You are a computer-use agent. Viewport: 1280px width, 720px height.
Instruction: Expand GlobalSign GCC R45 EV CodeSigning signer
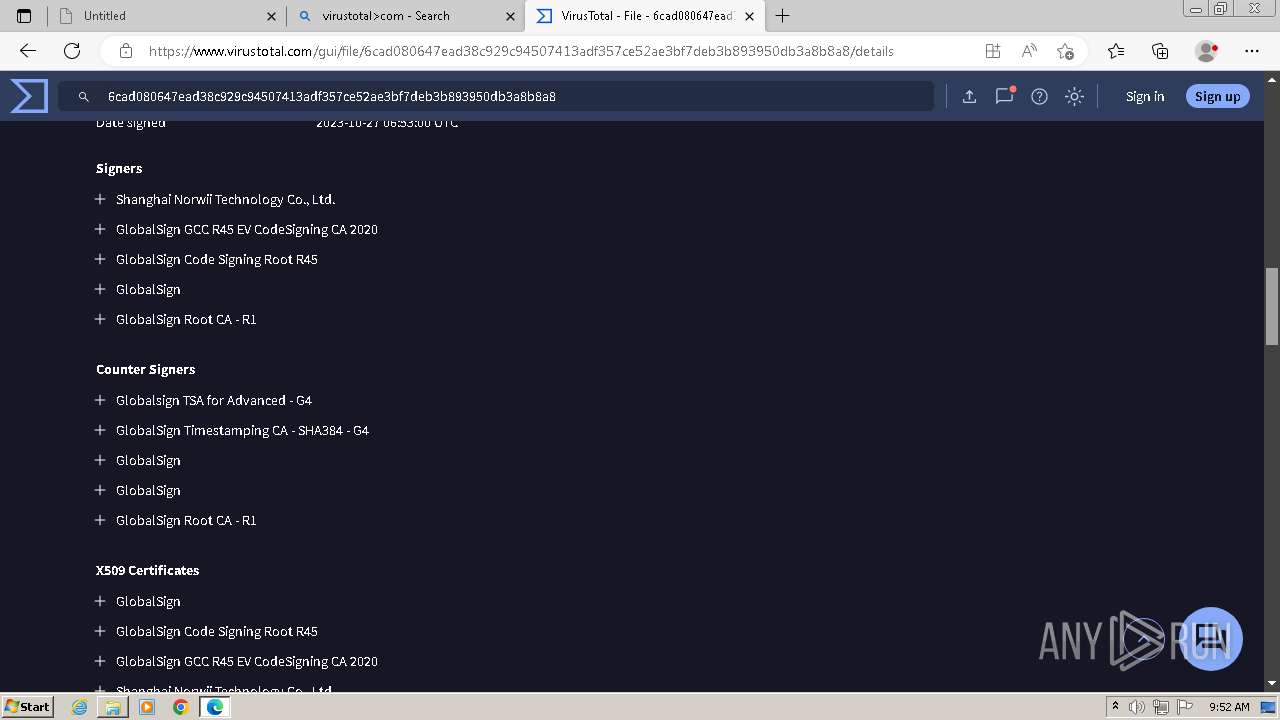pyautogui.click(x=100, y=229)
